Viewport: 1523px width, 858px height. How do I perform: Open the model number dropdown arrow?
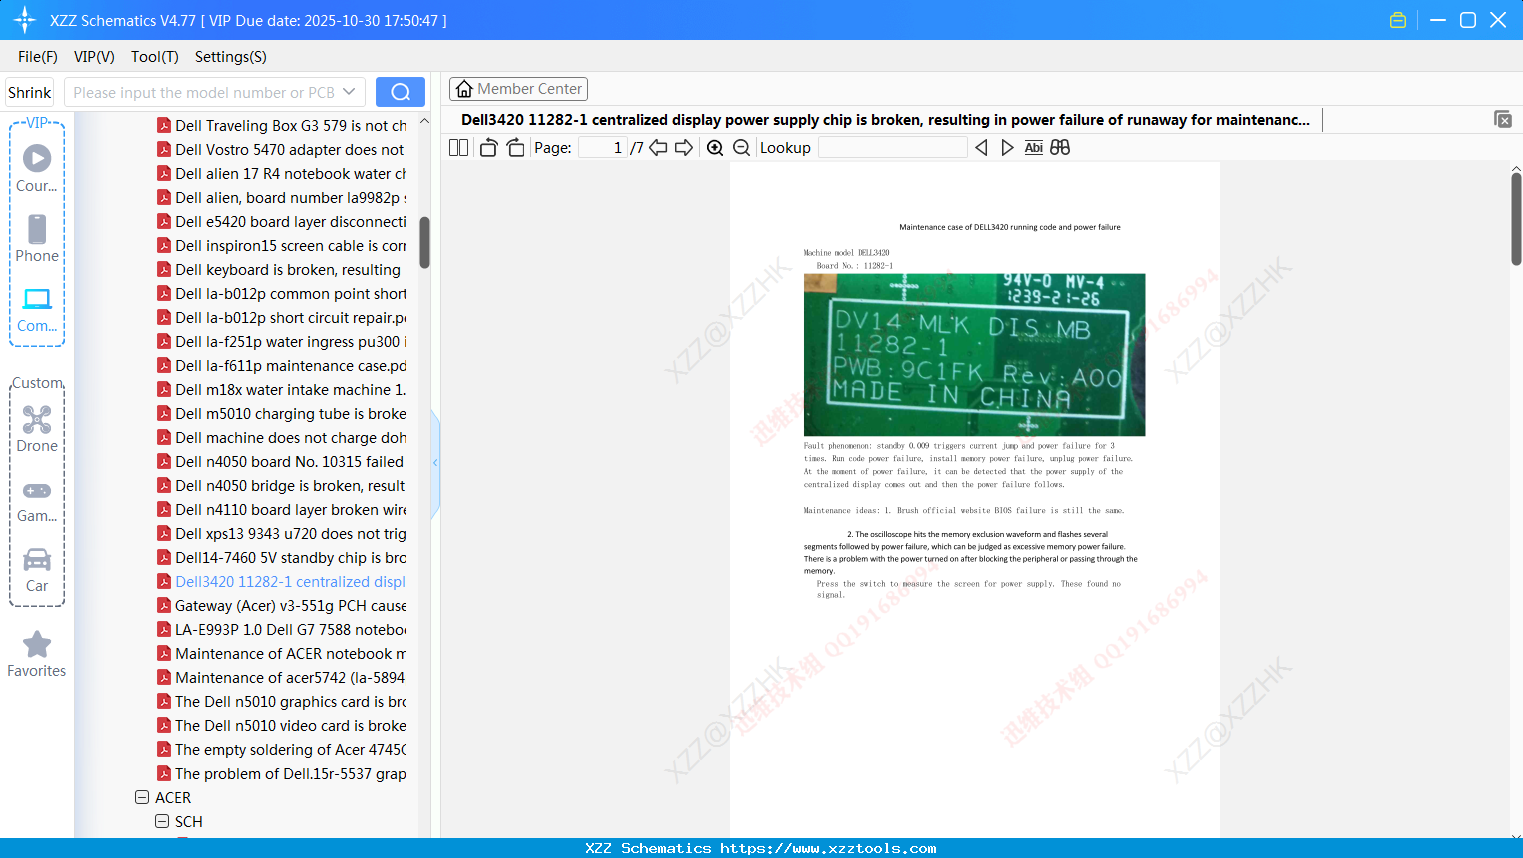(x=349, y=92)
